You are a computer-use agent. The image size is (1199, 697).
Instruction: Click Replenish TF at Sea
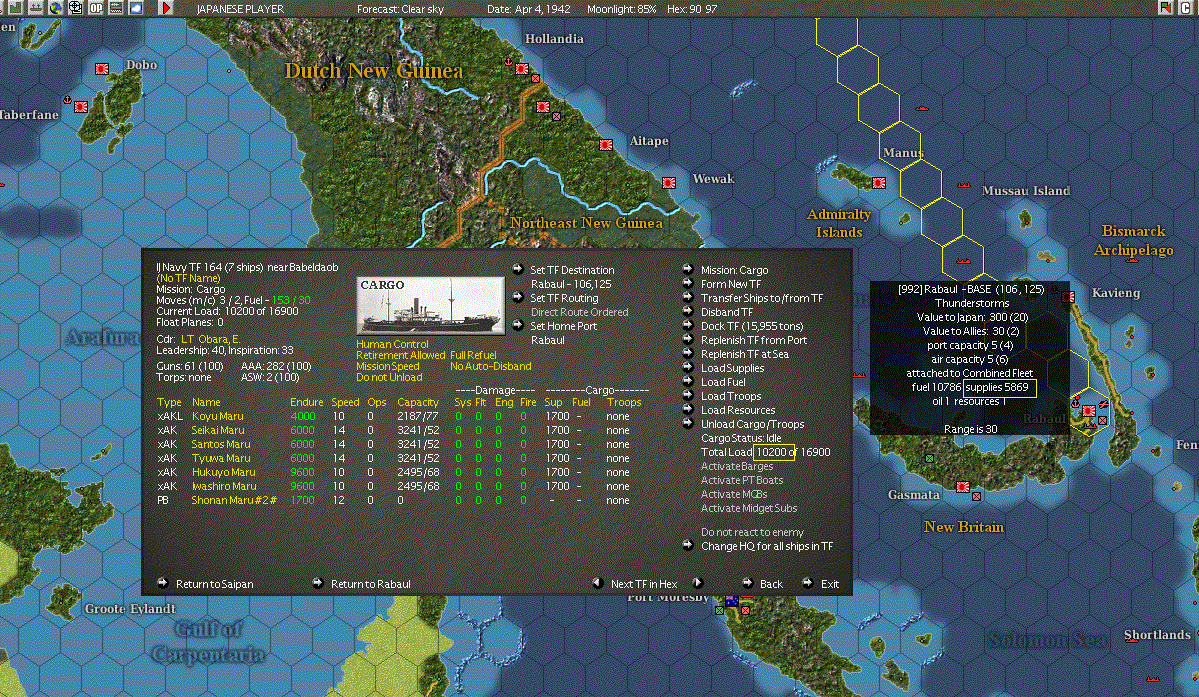tap(745, 354)
